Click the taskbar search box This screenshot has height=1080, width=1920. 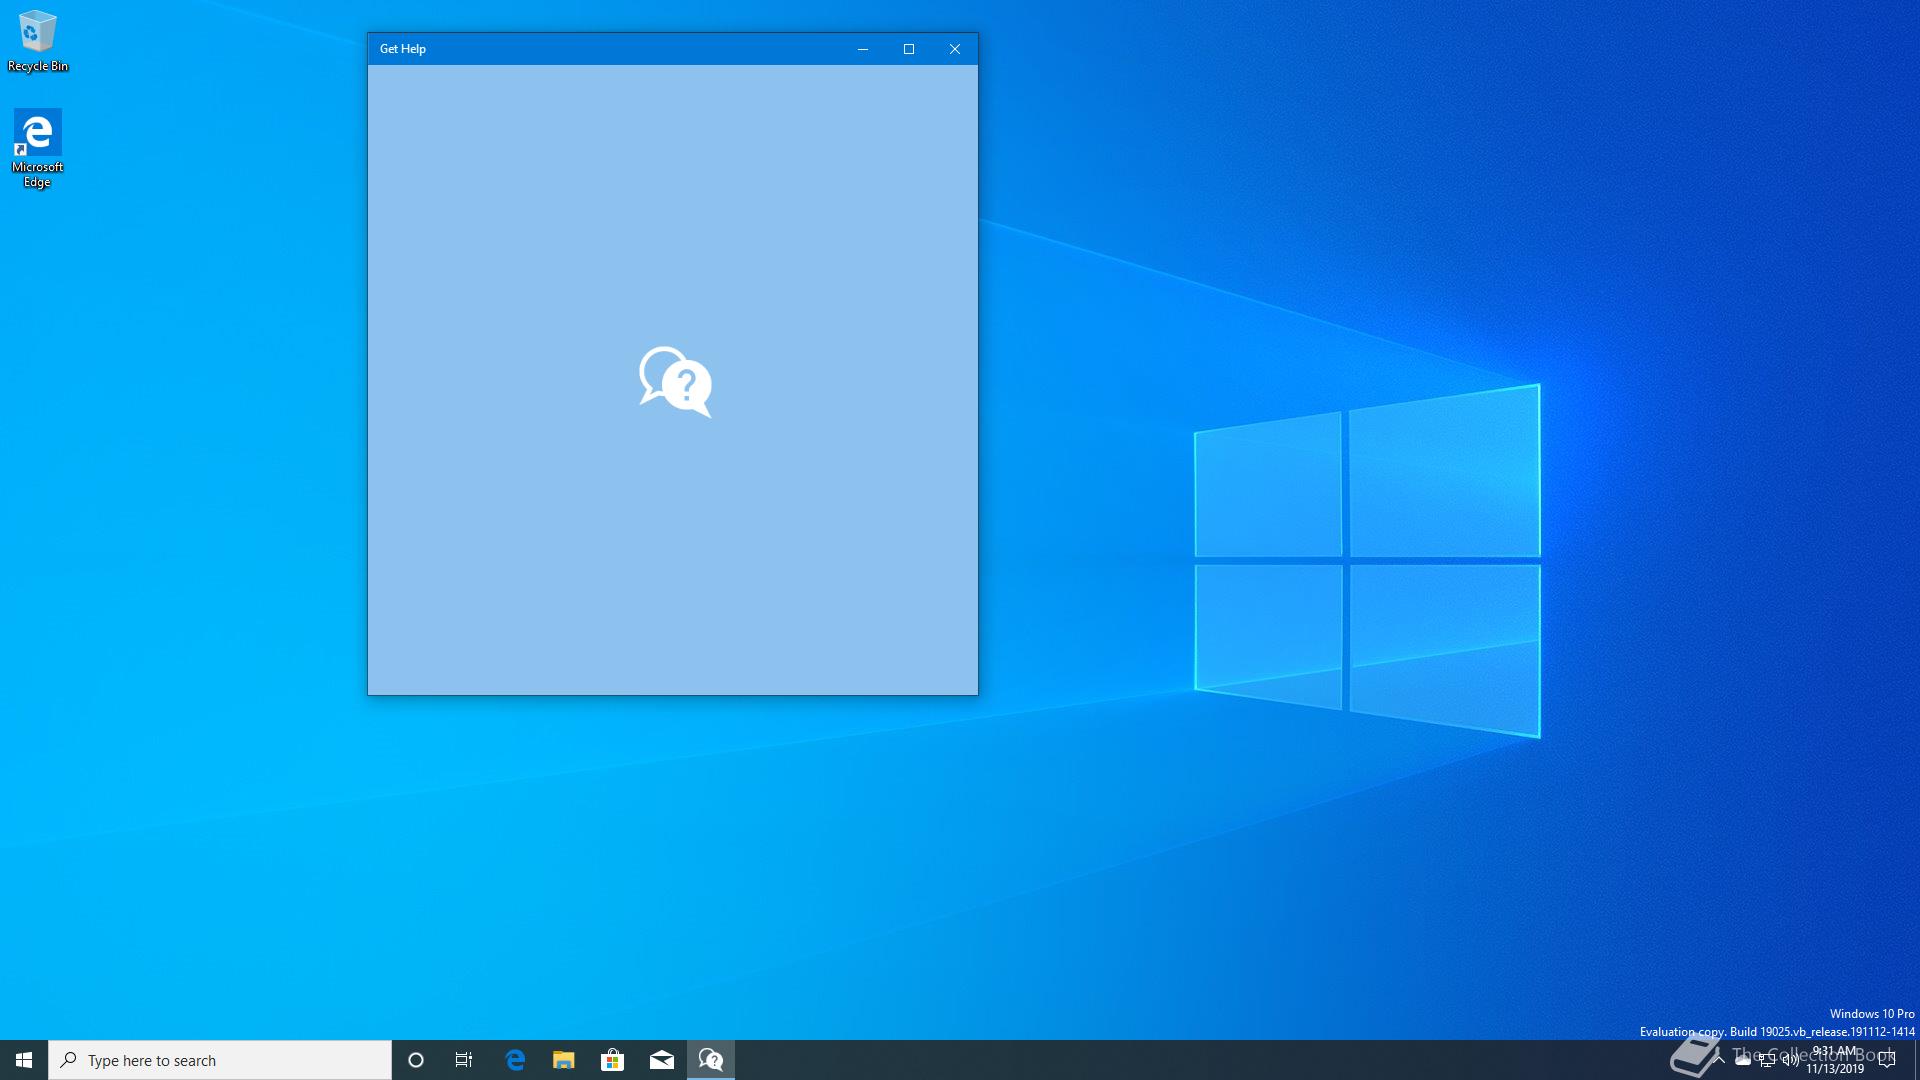pyautogui.click(x=220, y=1060)
